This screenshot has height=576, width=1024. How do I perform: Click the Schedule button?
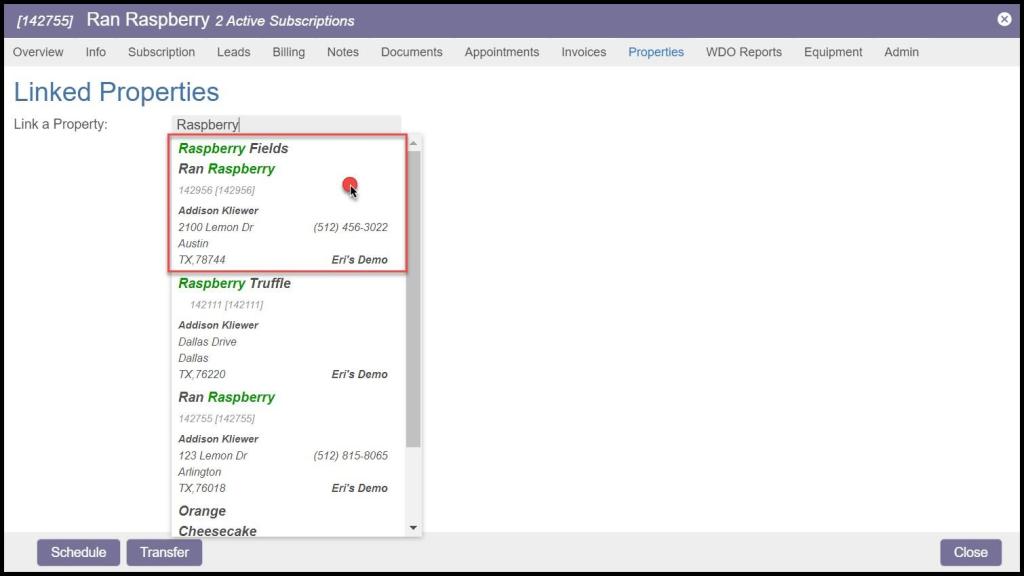(78, 552)
